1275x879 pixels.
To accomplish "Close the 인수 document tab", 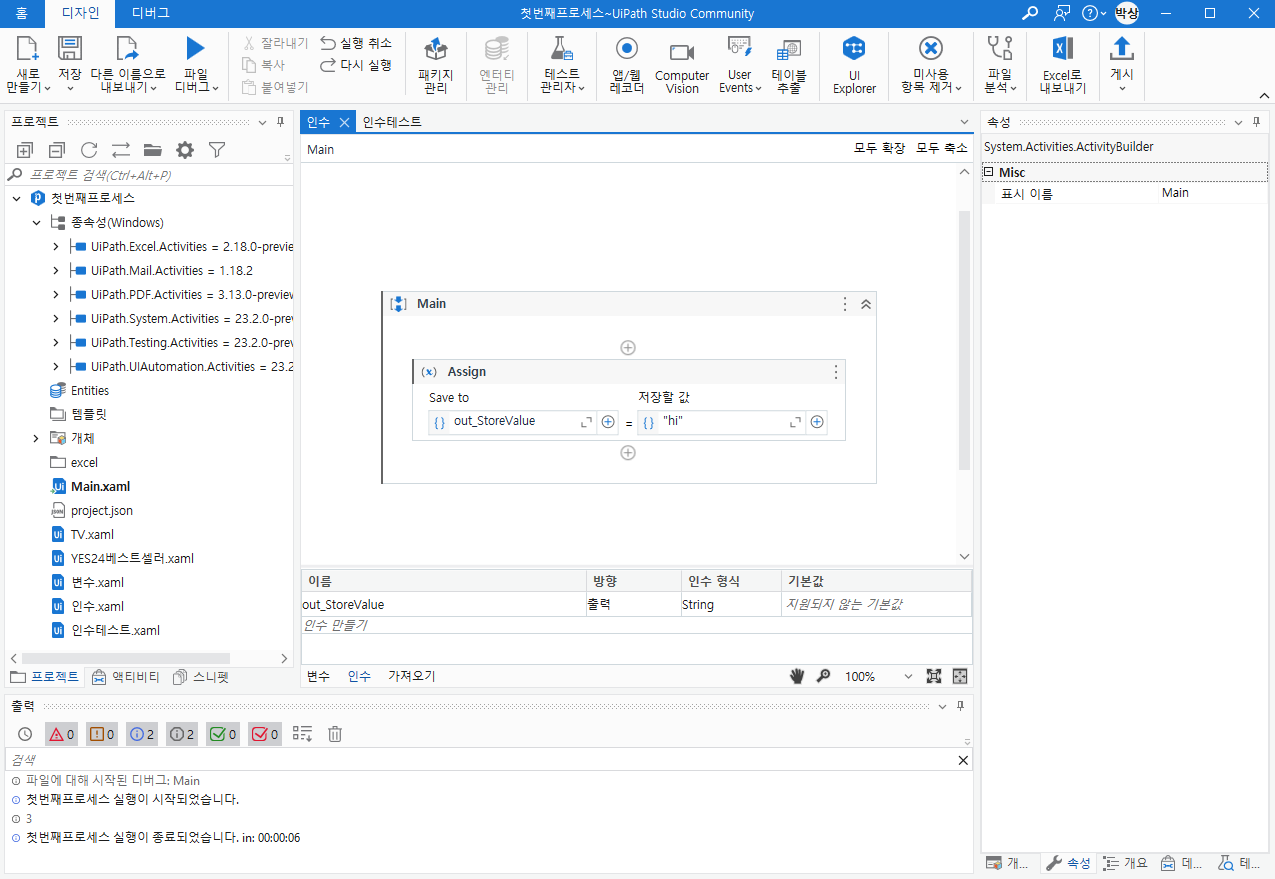I will point(343,122).
